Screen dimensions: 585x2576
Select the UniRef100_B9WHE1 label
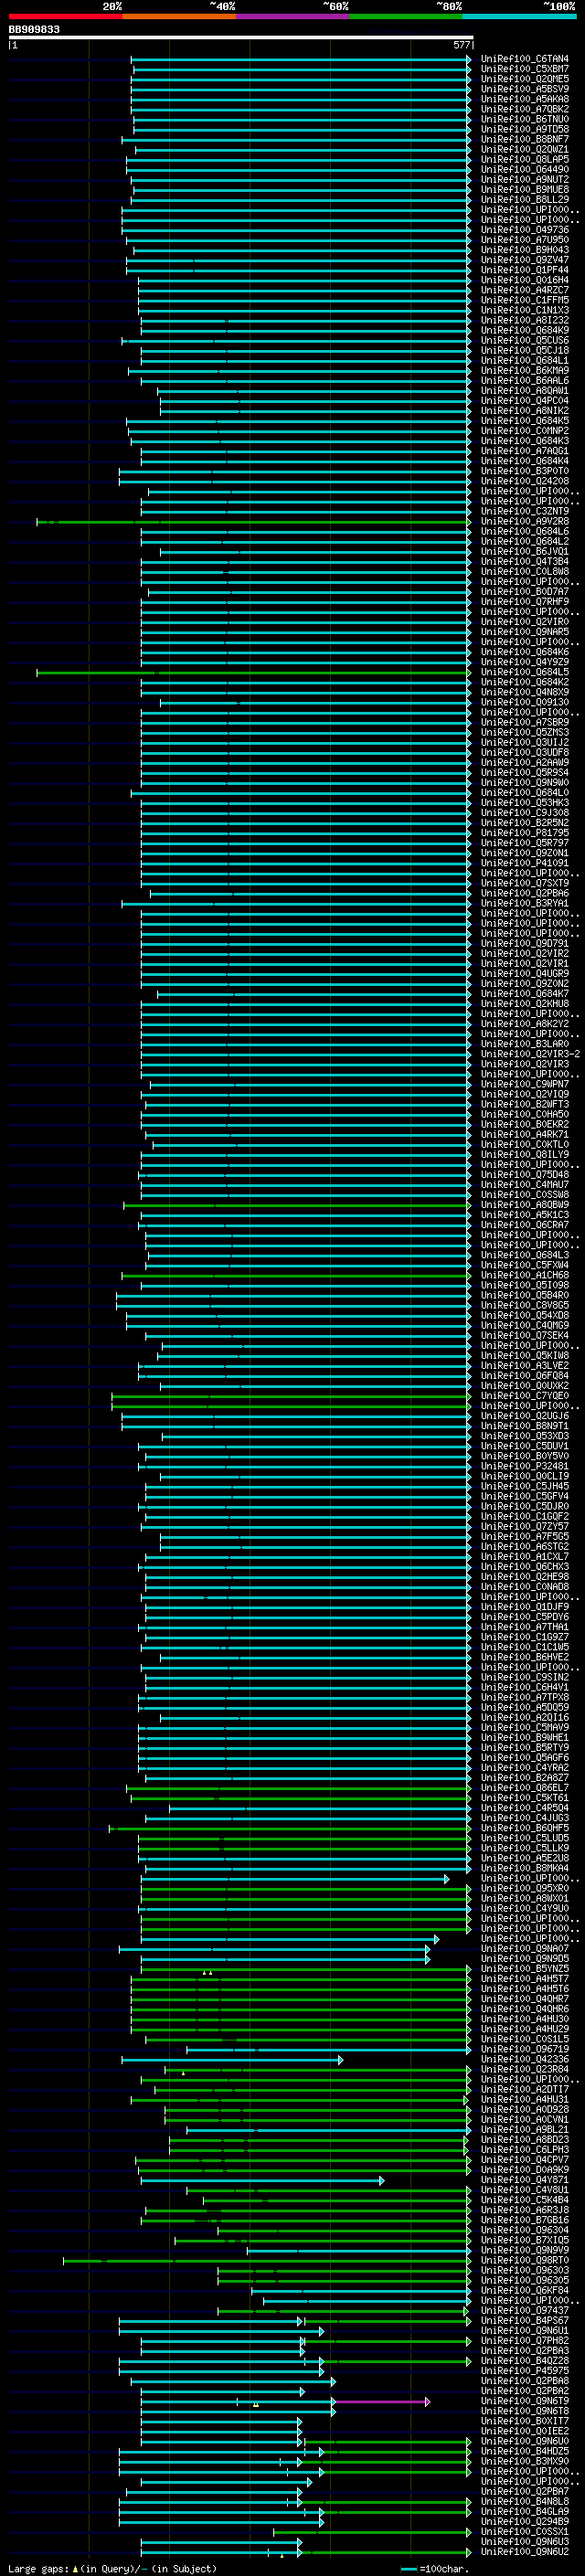tap(525, 1739)
